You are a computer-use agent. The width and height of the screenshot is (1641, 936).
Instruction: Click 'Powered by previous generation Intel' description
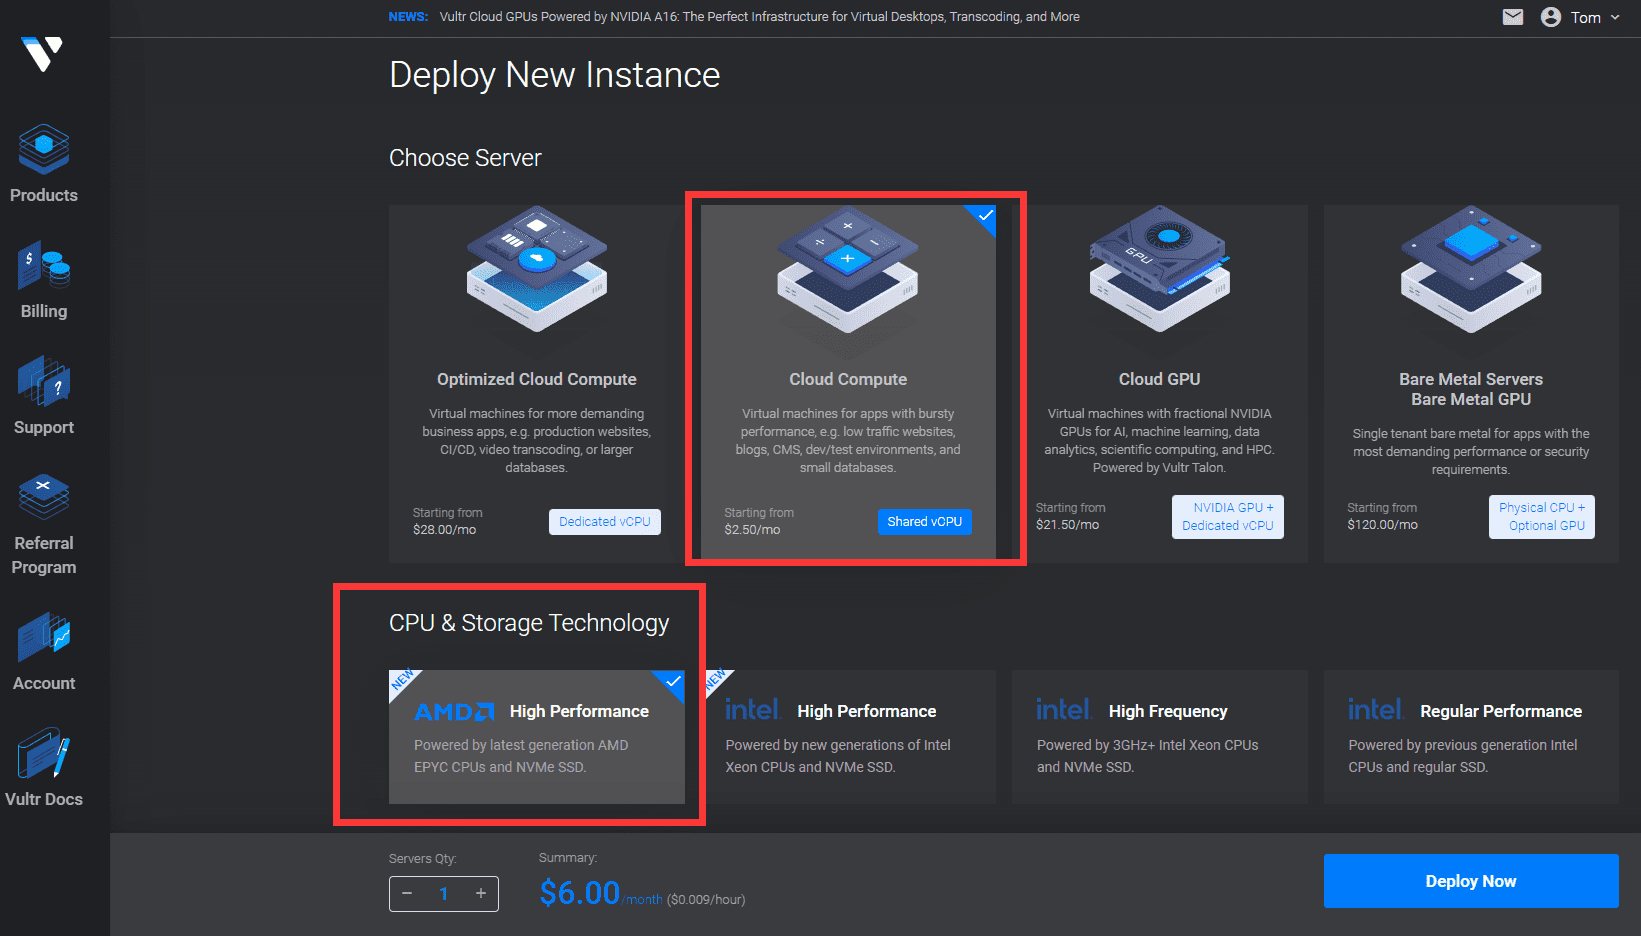[1462, 745]
